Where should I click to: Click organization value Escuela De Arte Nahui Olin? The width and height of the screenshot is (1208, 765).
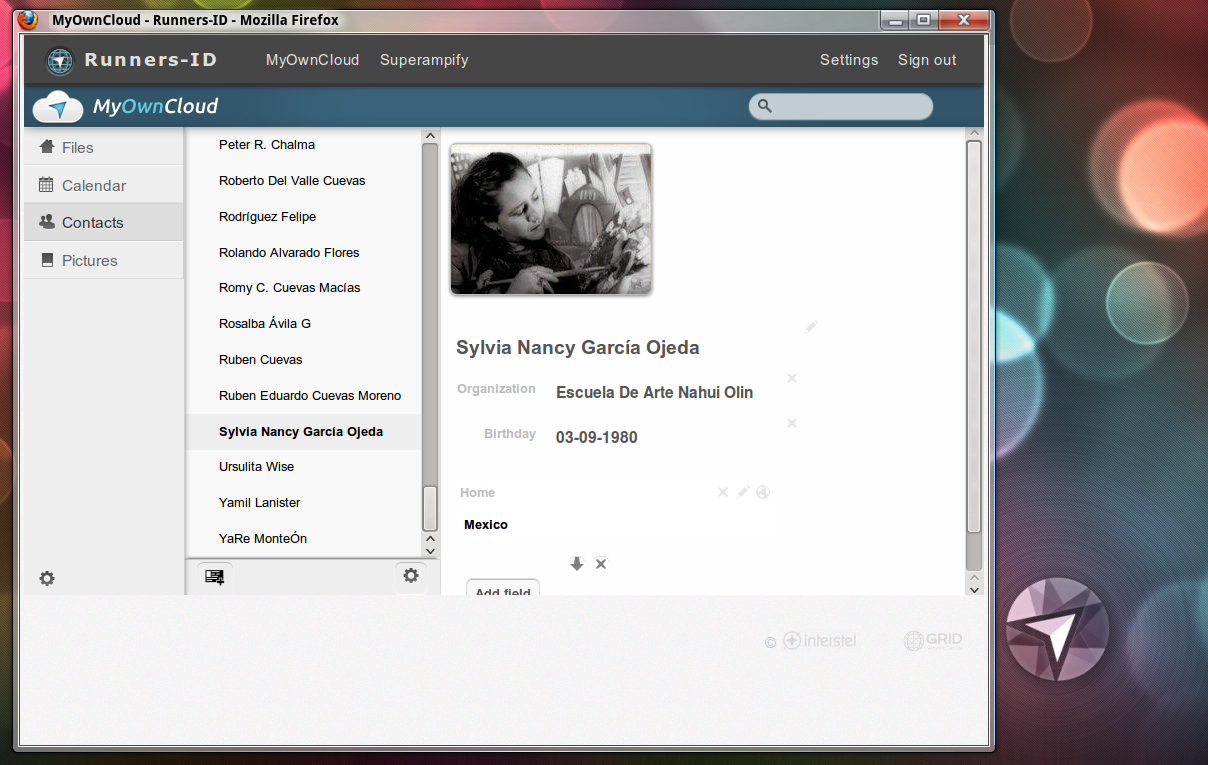click(x=654, y=392)
